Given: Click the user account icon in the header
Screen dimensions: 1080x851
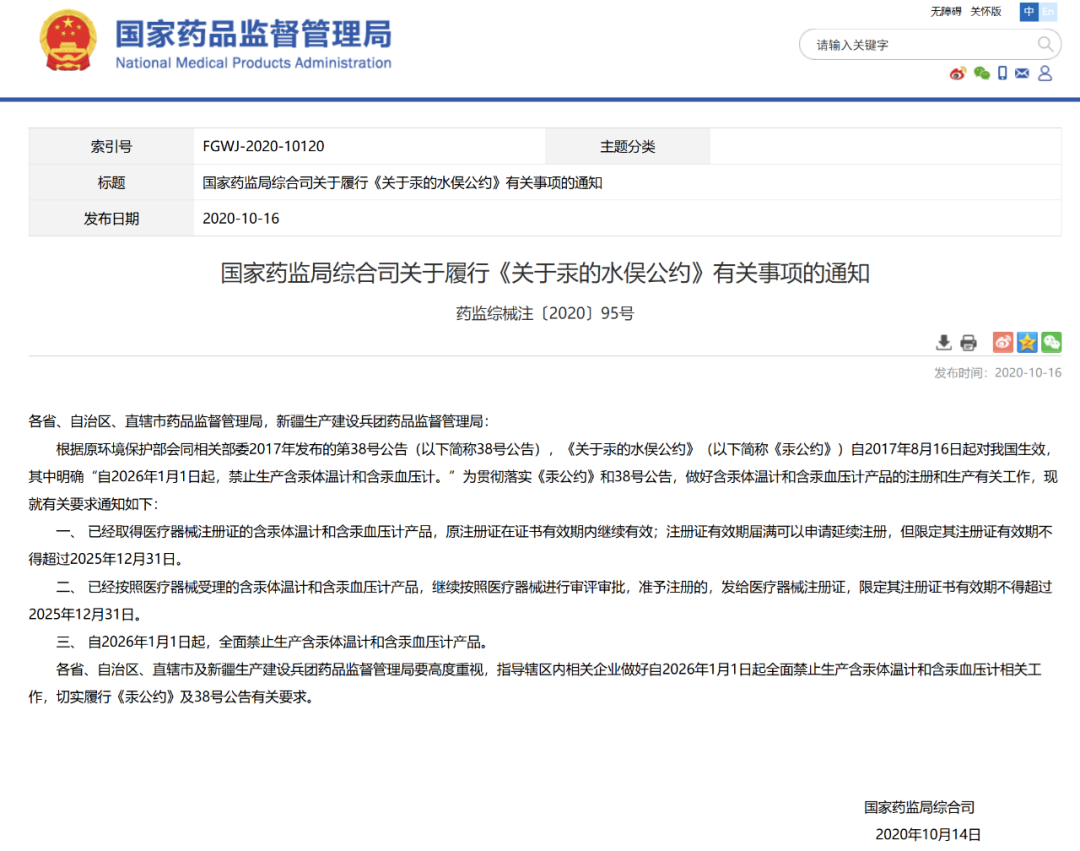Looking at the screenshot, I should [1045, 73].
